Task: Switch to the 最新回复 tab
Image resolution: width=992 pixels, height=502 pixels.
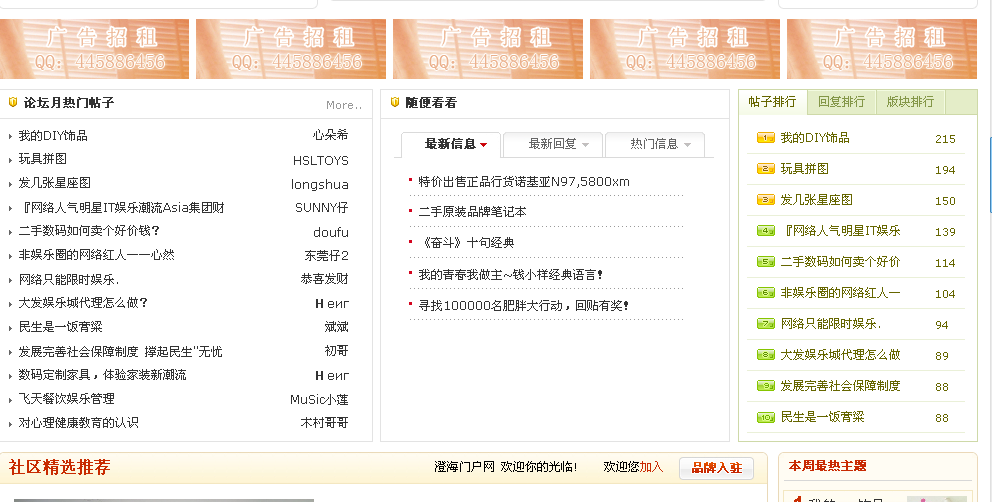Action: [553, 144]
